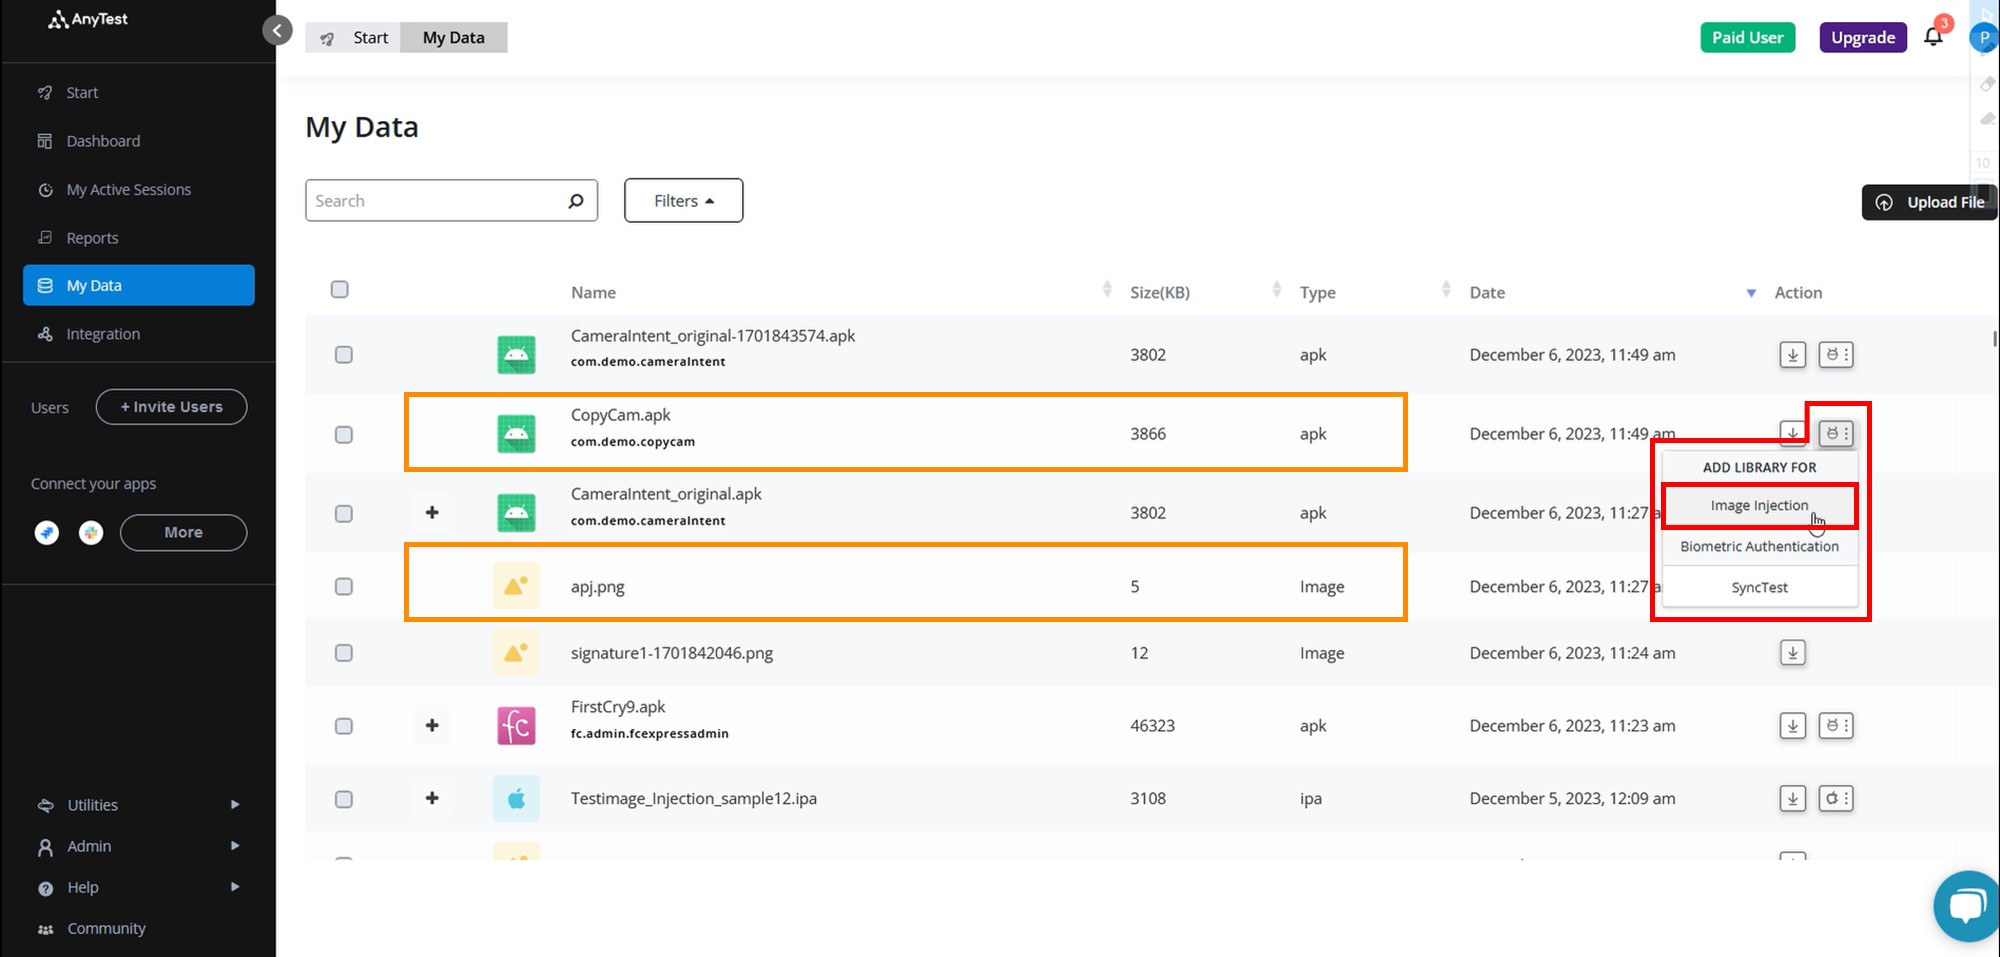This screenshot has height=957, width=2000.
Task: Collapse sidebar with the back arrow button
Action: [277, 30]
